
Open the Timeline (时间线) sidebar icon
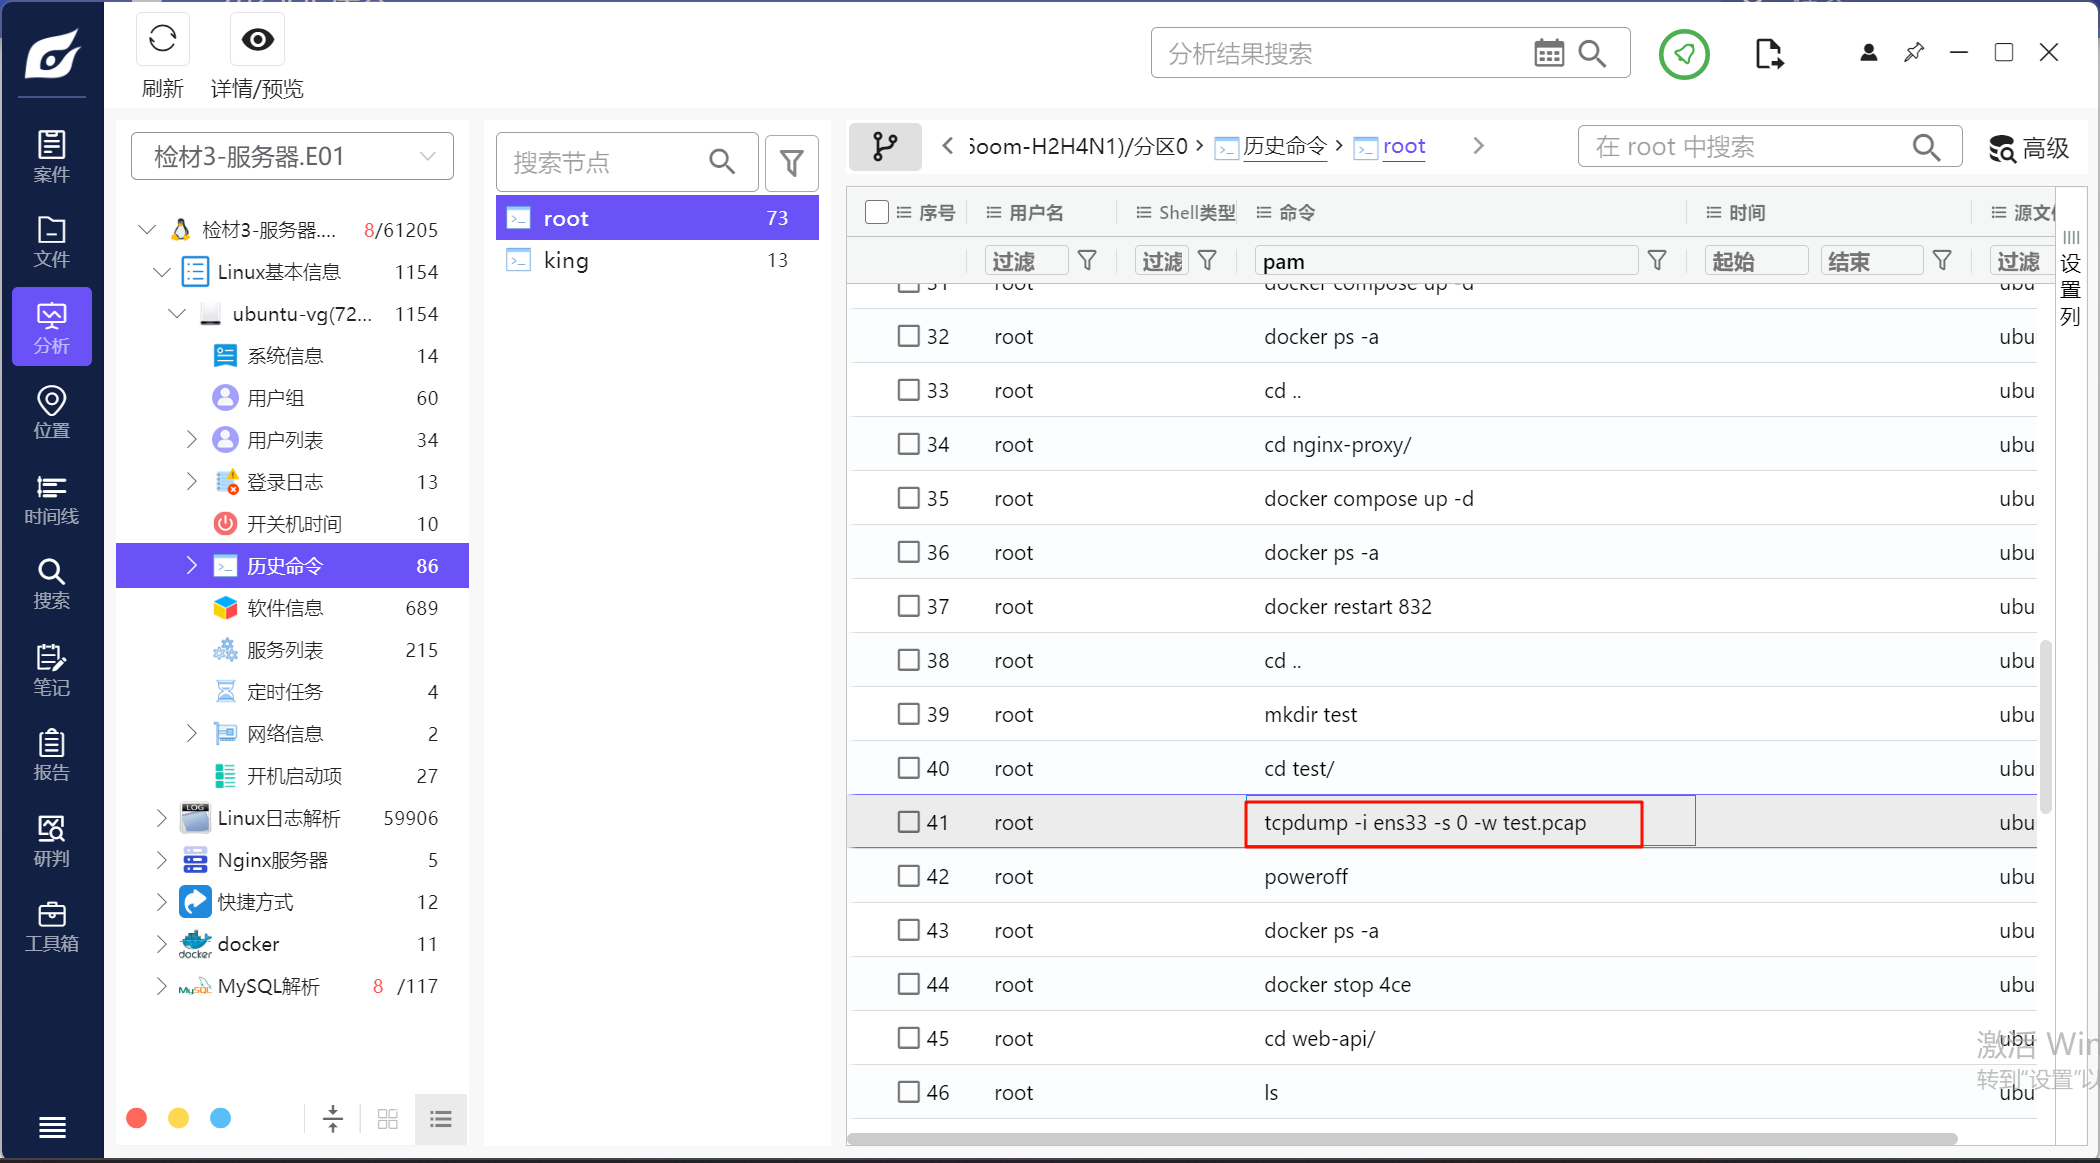pos(51,500)
